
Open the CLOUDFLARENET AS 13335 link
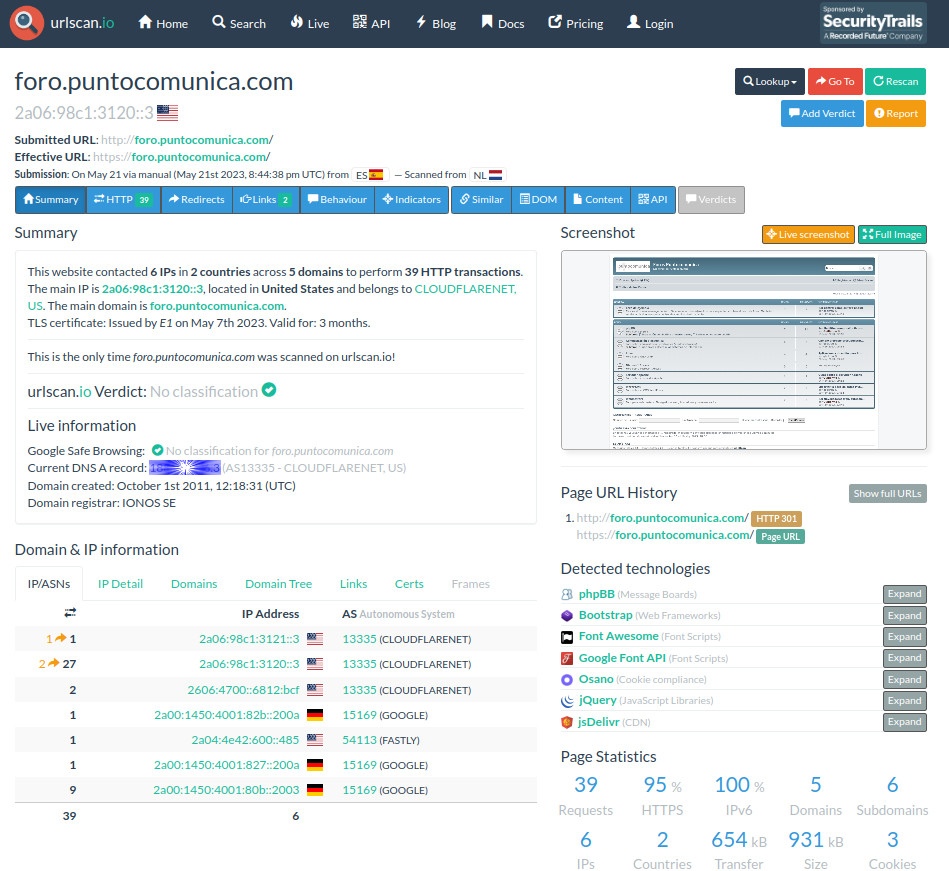pyautogui.click(x=359, y=639)
